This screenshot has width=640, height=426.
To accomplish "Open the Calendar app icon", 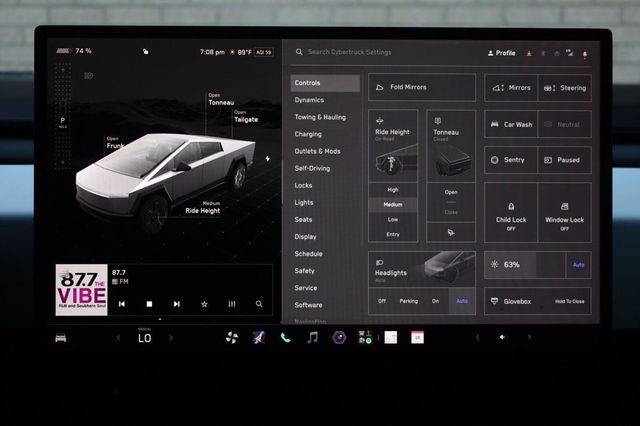I will [417, 337].
